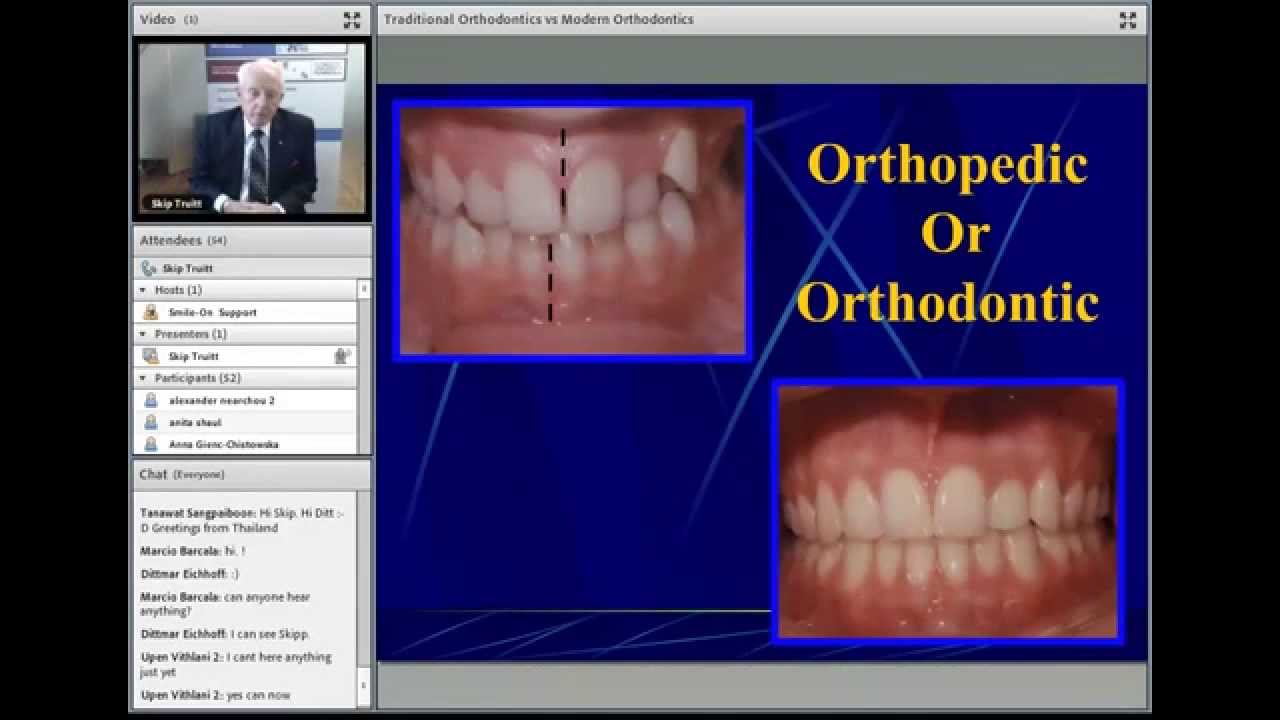
Task: Click the phone icon beside Skip Truitt
Action: coord(149,268)
